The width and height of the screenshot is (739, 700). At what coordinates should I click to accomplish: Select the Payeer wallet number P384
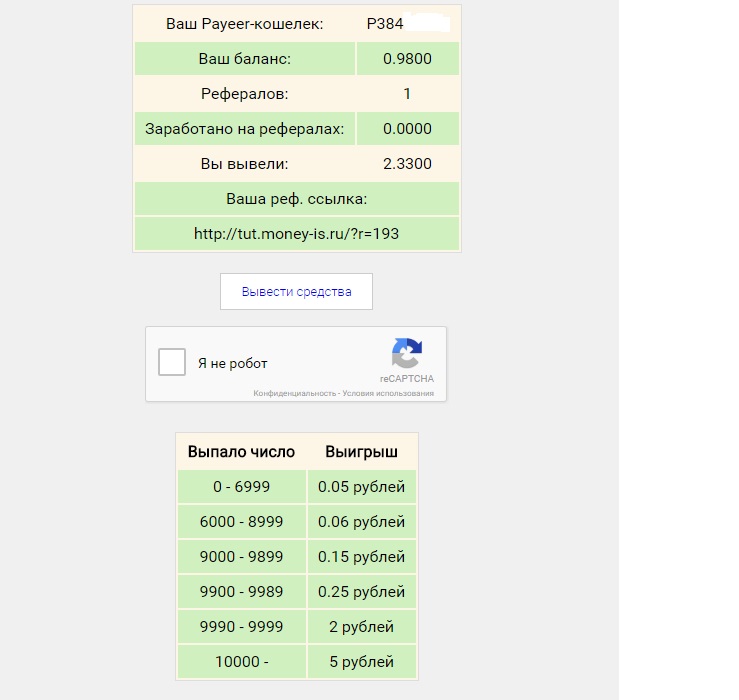(x=386, y=24)
